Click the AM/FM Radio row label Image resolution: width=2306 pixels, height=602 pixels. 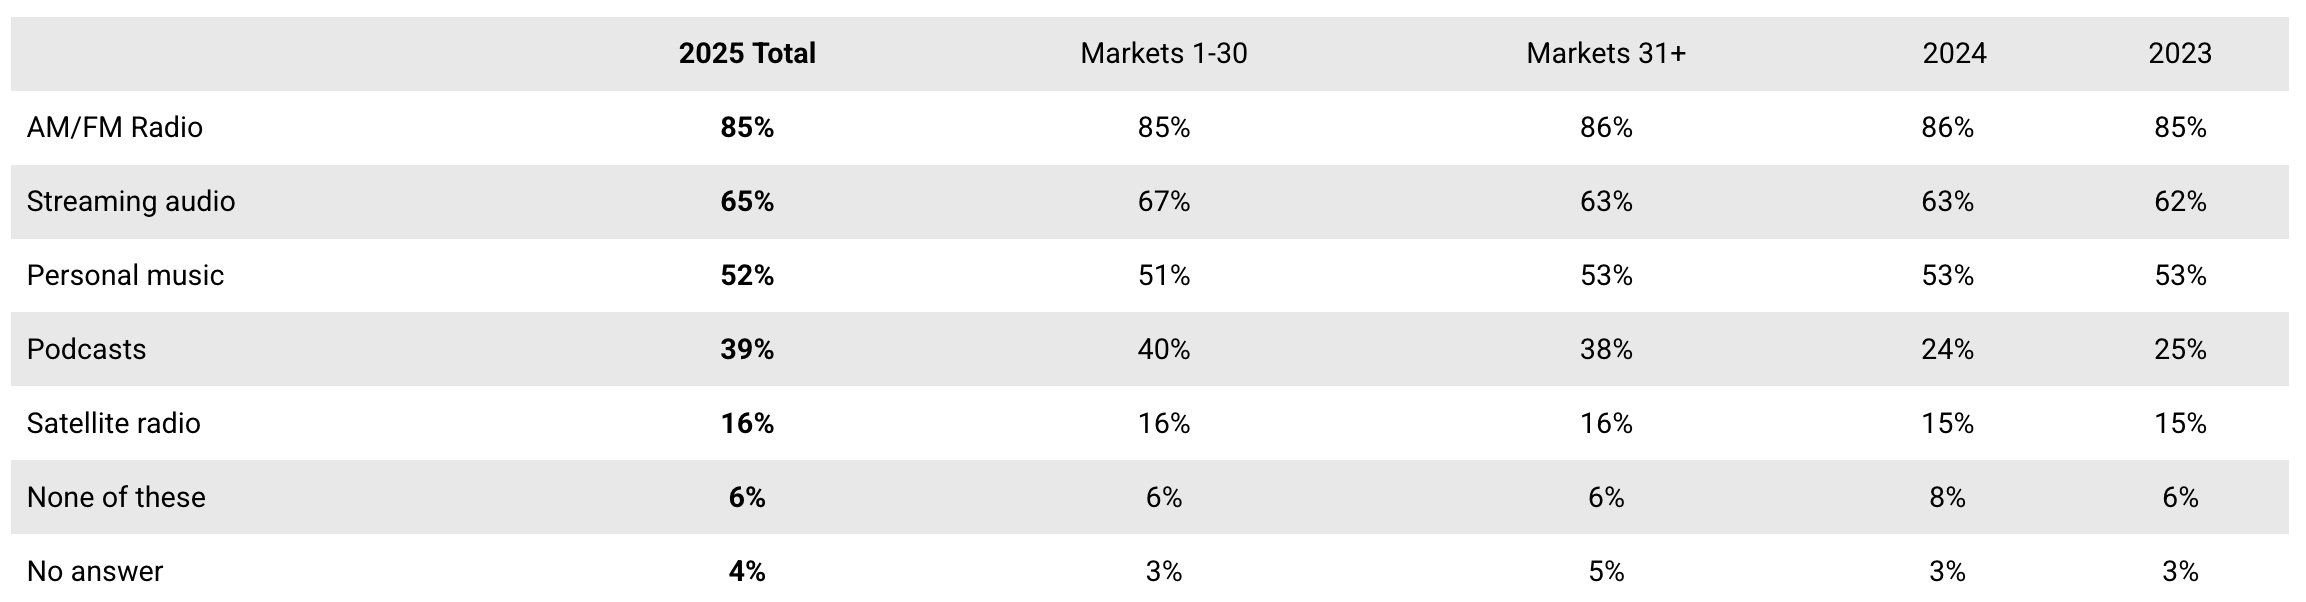point(115,127)
